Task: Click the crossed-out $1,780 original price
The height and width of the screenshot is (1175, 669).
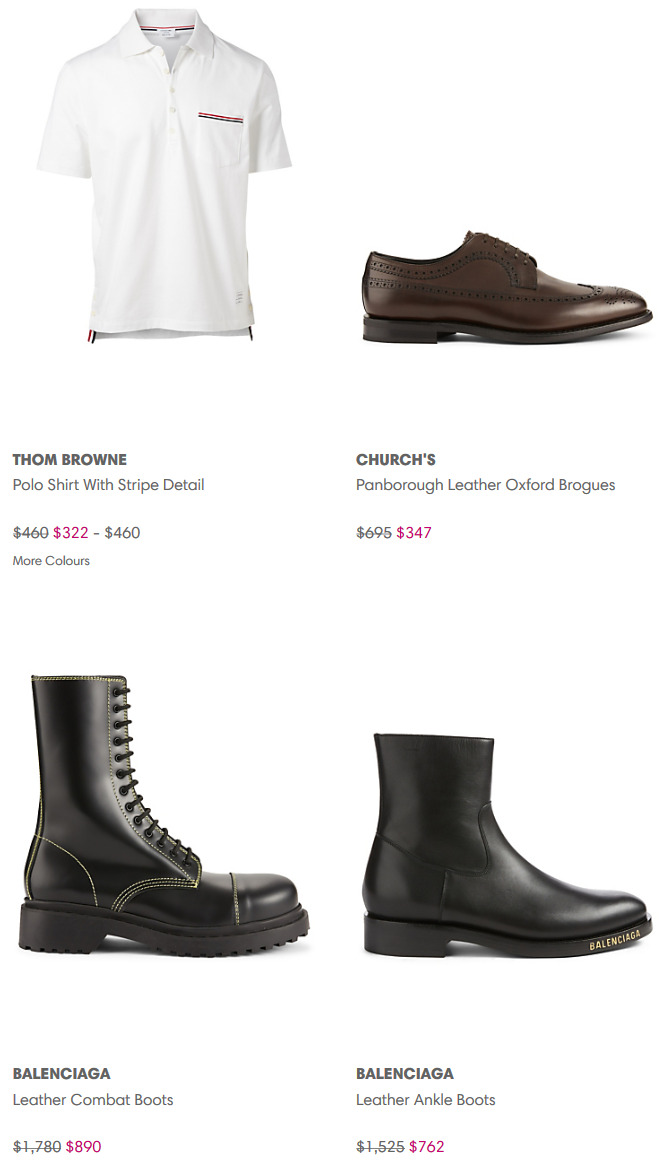Action: 37,1147
